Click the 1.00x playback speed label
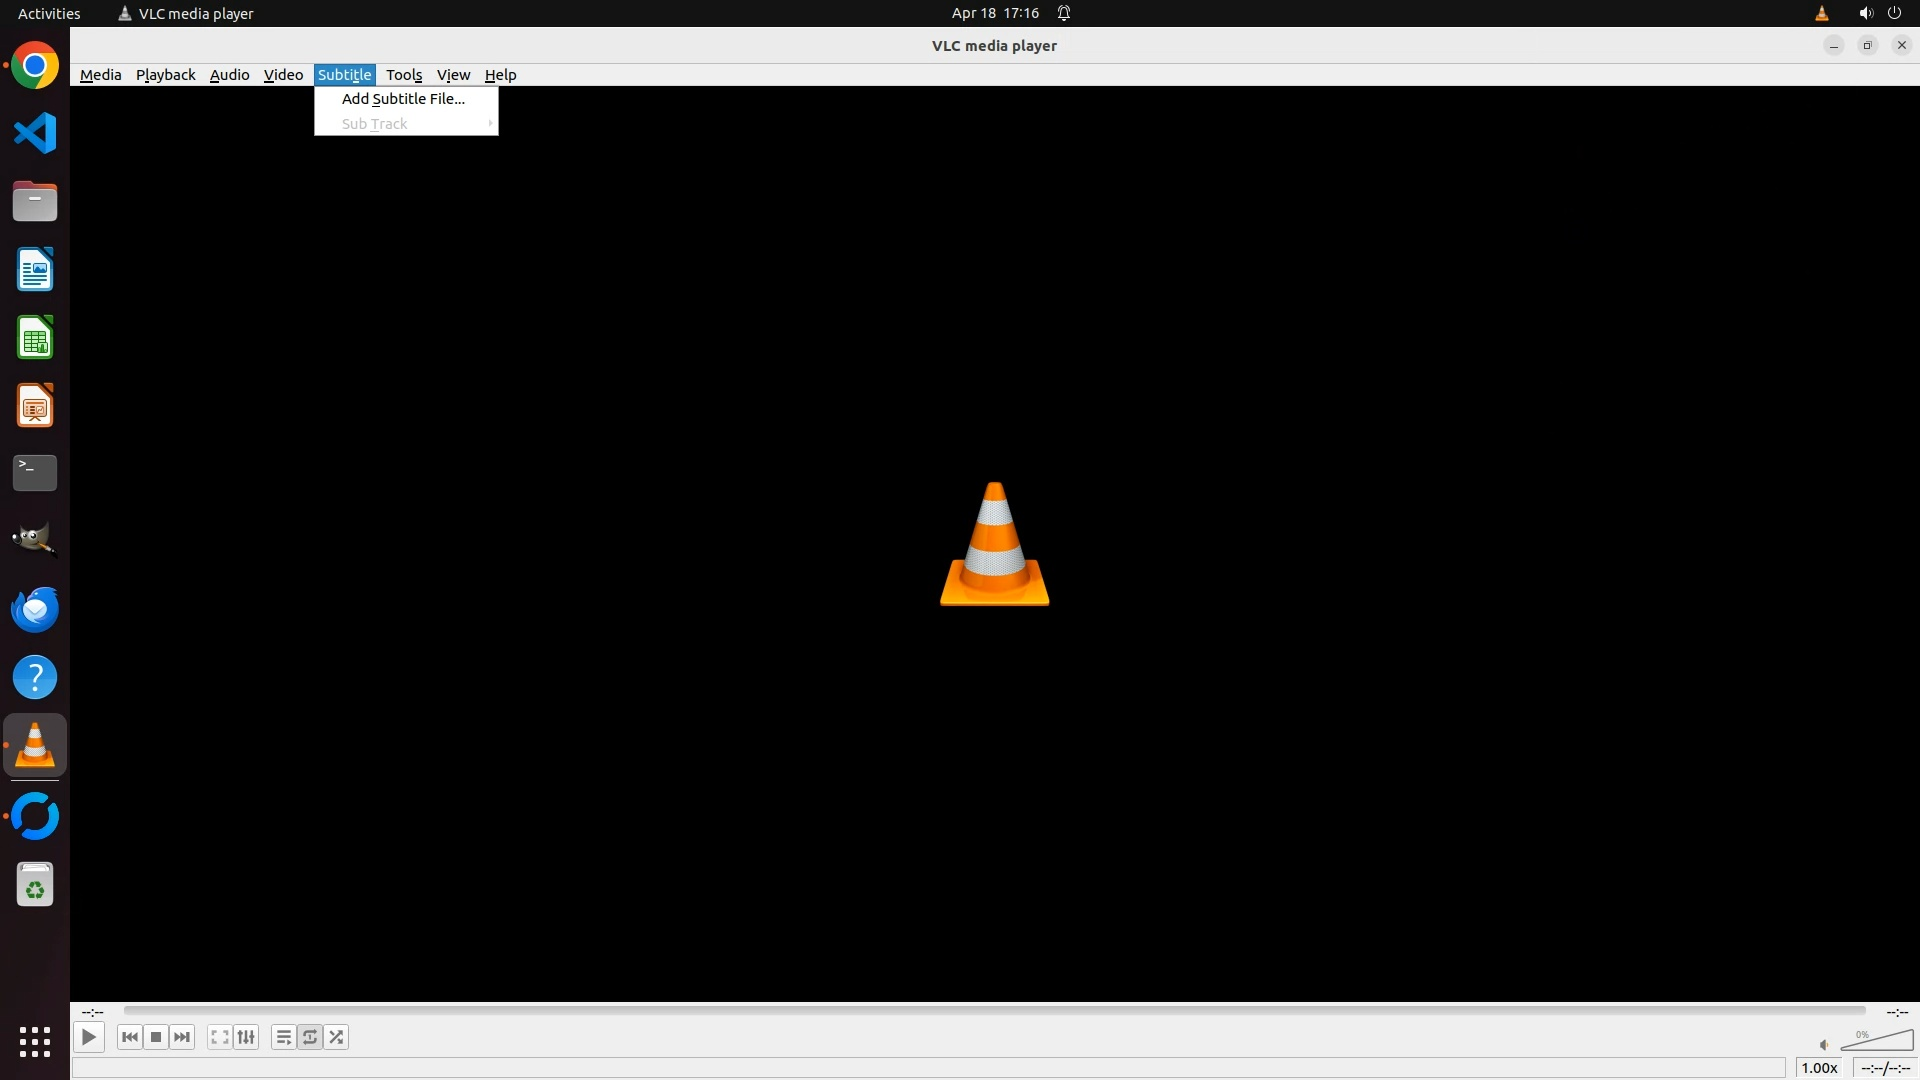The height and width of the screenshot is (1080, 1920). [1819, 1068]
